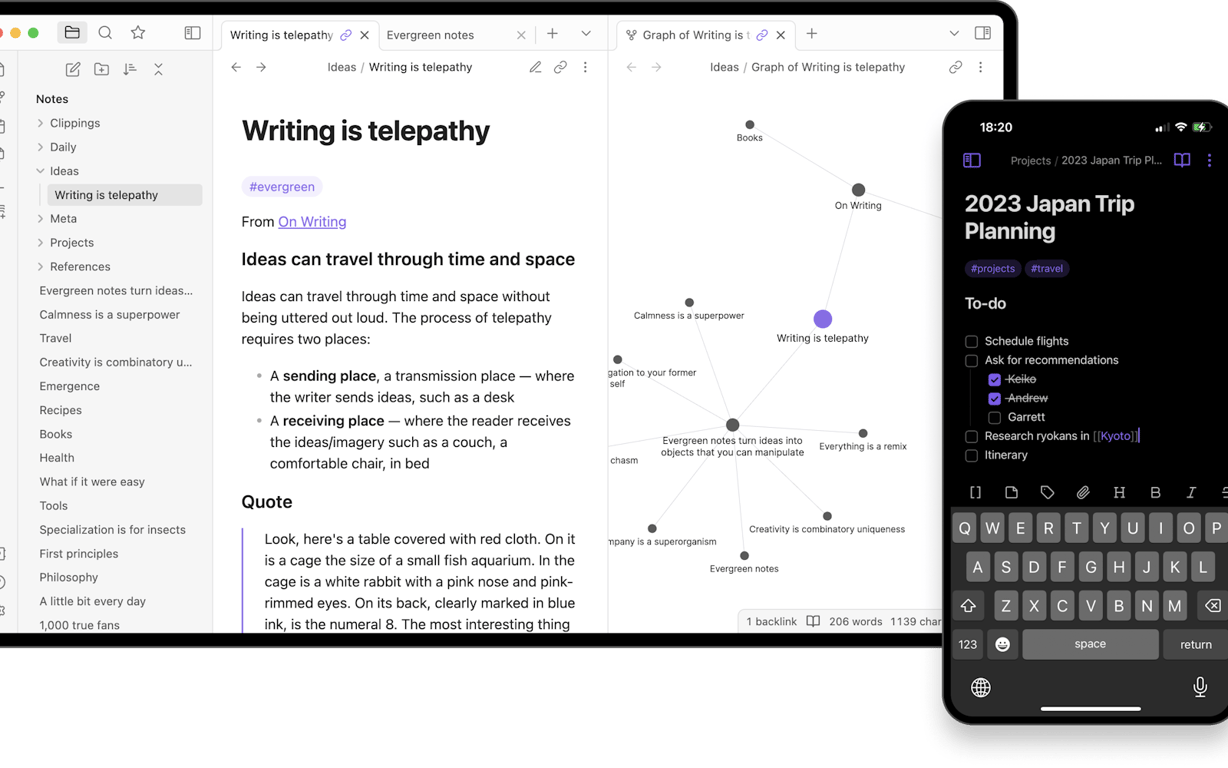
Task: Check the Itinerary checkbox
Action: pyautogui.click(x=971, y=455)
